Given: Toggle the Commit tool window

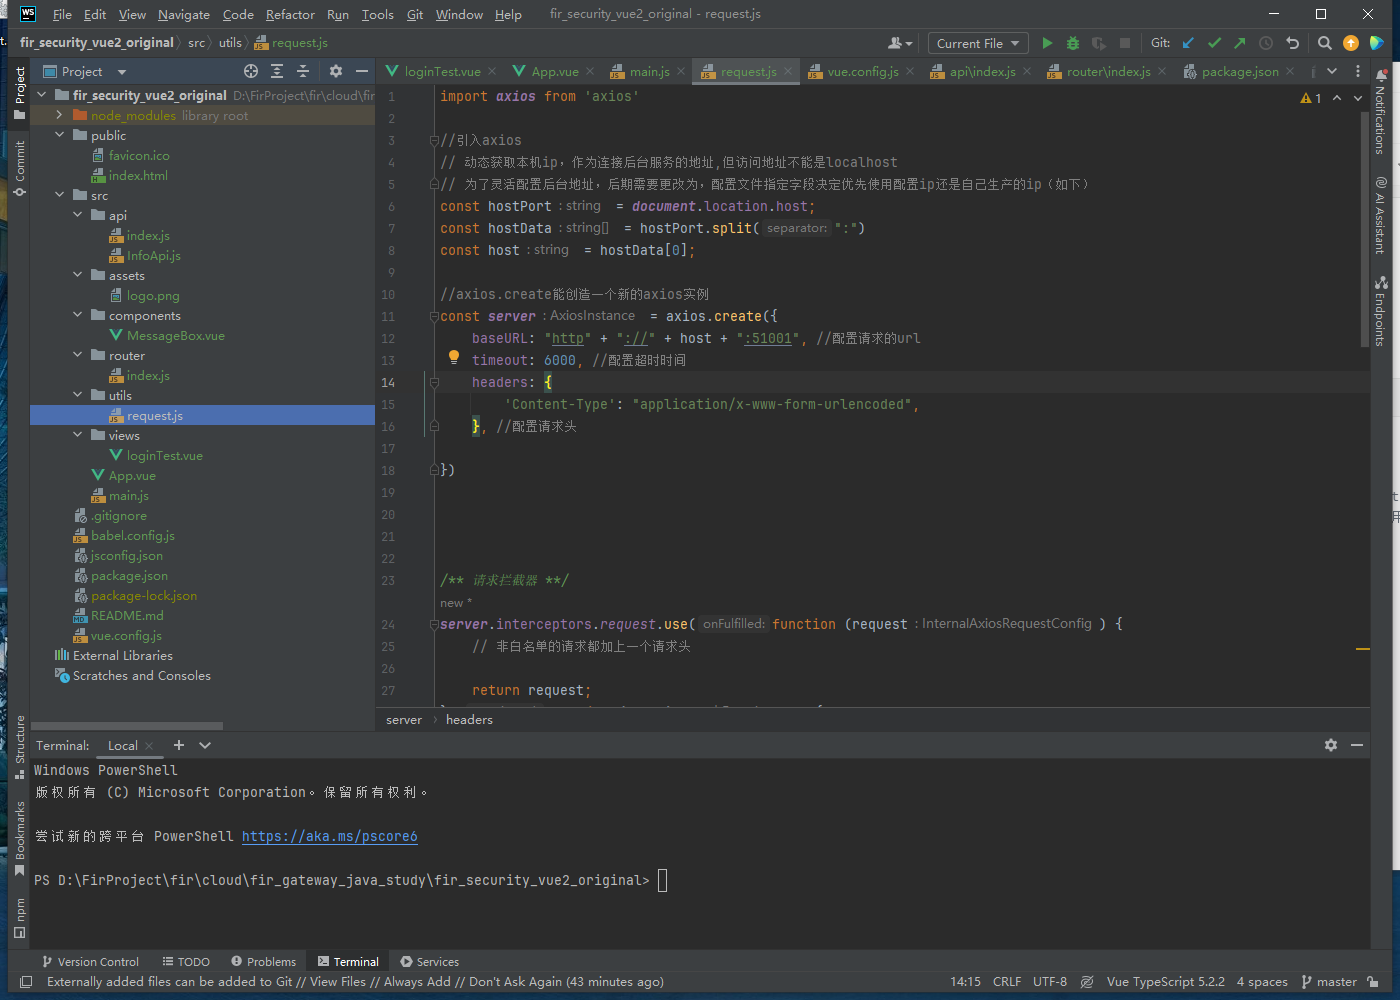Looking at the screenshot, I should coord(19,168).
